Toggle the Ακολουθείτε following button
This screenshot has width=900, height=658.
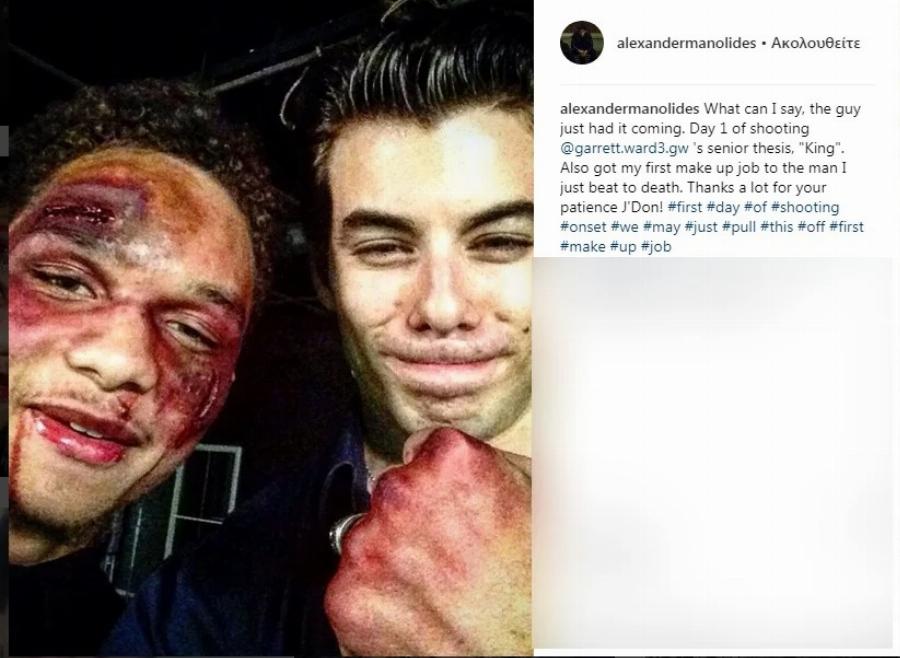coord(815,43)
